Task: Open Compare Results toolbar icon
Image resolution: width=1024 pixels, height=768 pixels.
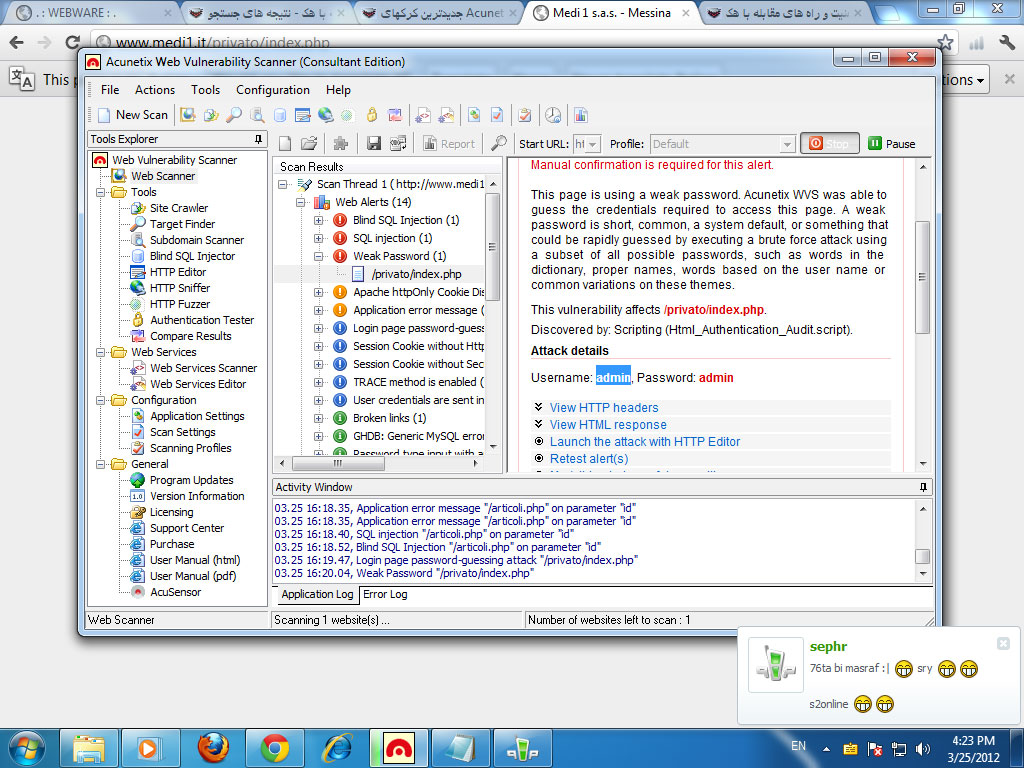Action: coord(395,115)
